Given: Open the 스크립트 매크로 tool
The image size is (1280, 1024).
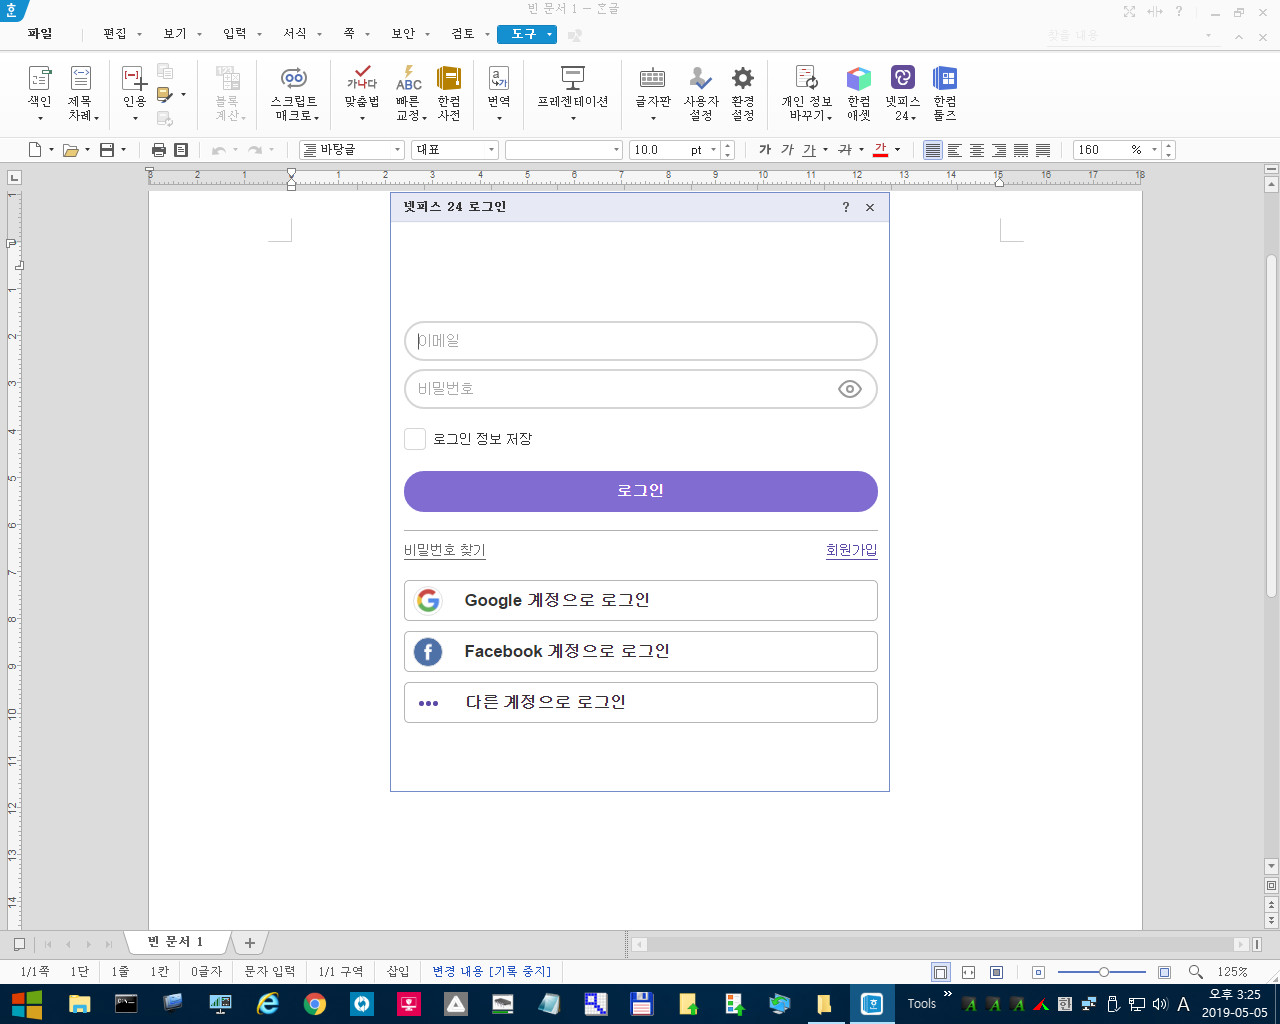Looking at the screenshot, I should (294, 93).
